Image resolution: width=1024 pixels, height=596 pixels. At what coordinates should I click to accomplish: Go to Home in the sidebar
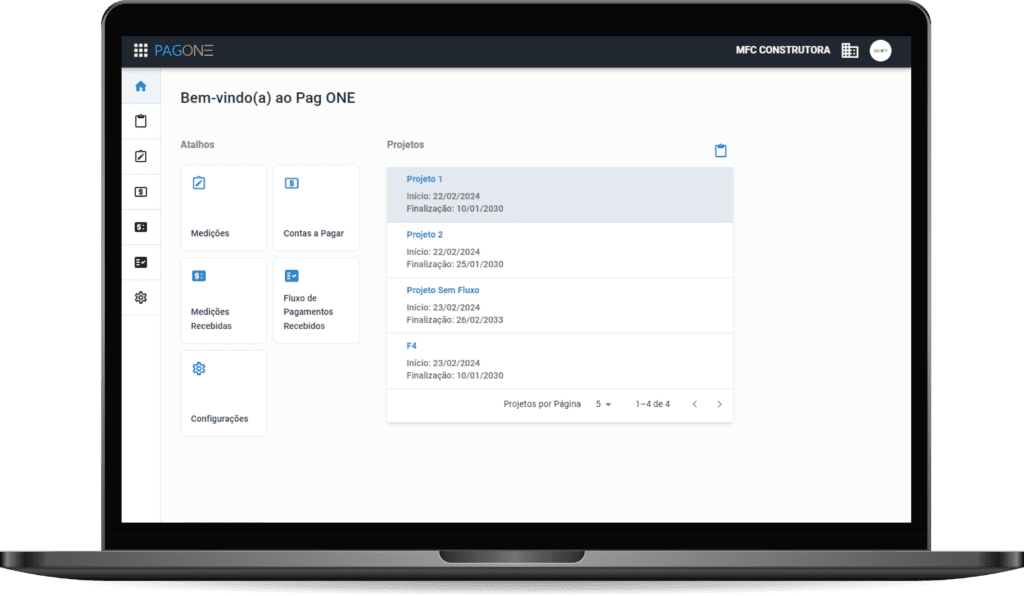click(x=140, y=86)
